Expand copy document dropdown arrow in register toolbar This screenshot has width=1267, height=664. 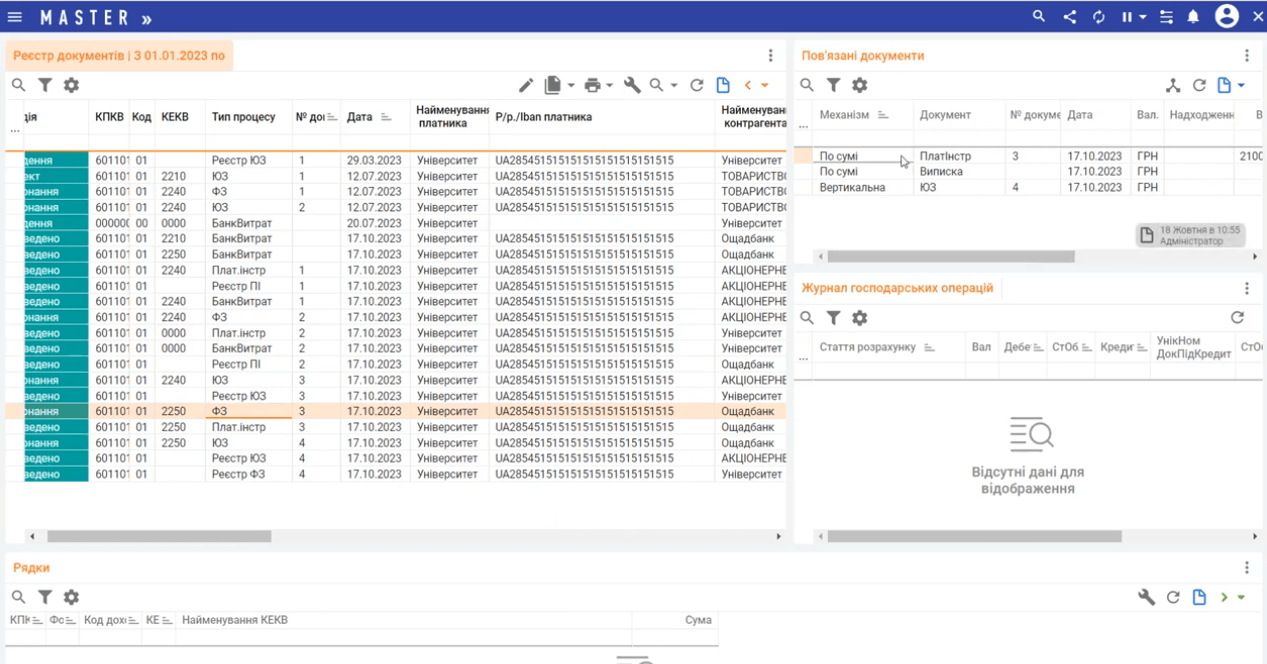click(571, 86)
